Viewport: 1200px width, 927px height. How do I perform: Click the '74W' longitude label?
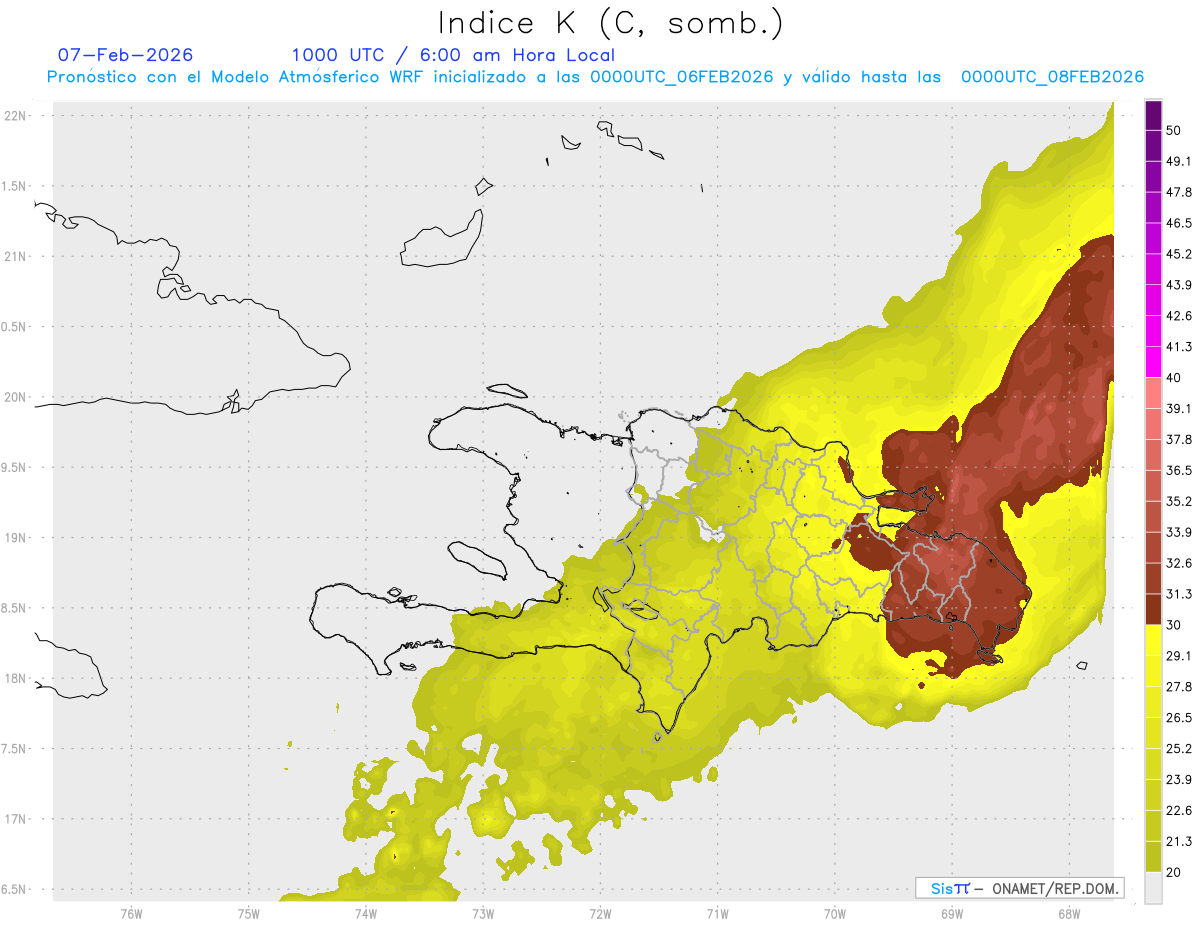click(365, 914)
